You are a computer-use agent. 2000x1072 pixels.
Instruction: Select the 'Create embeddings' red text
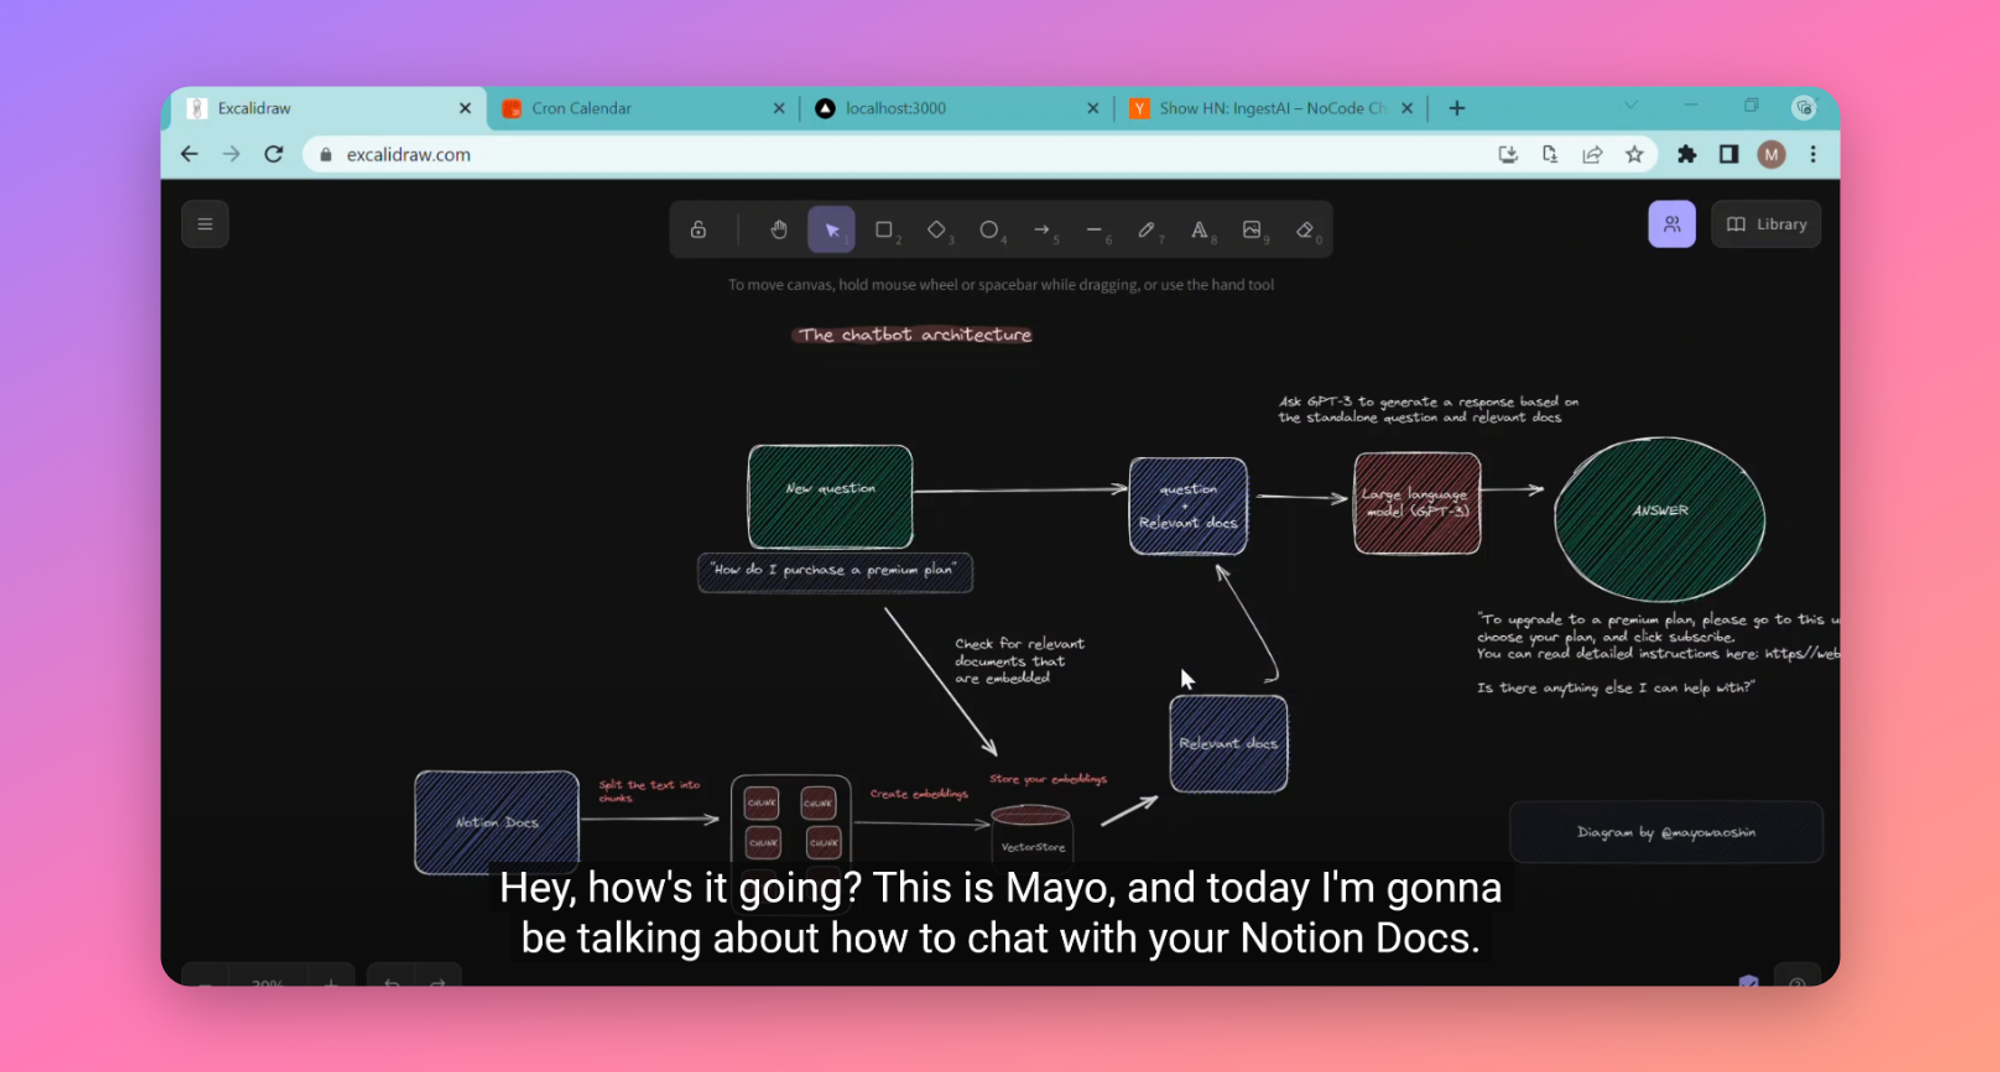(919, 794)
